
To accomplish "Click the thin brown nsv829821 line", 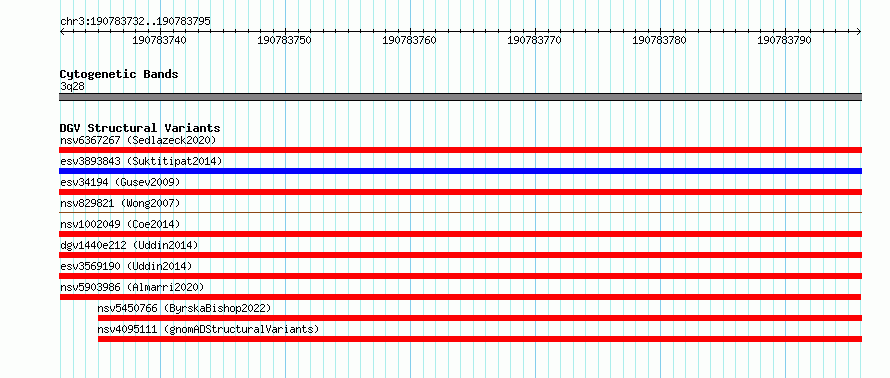I will click(460, 212).
